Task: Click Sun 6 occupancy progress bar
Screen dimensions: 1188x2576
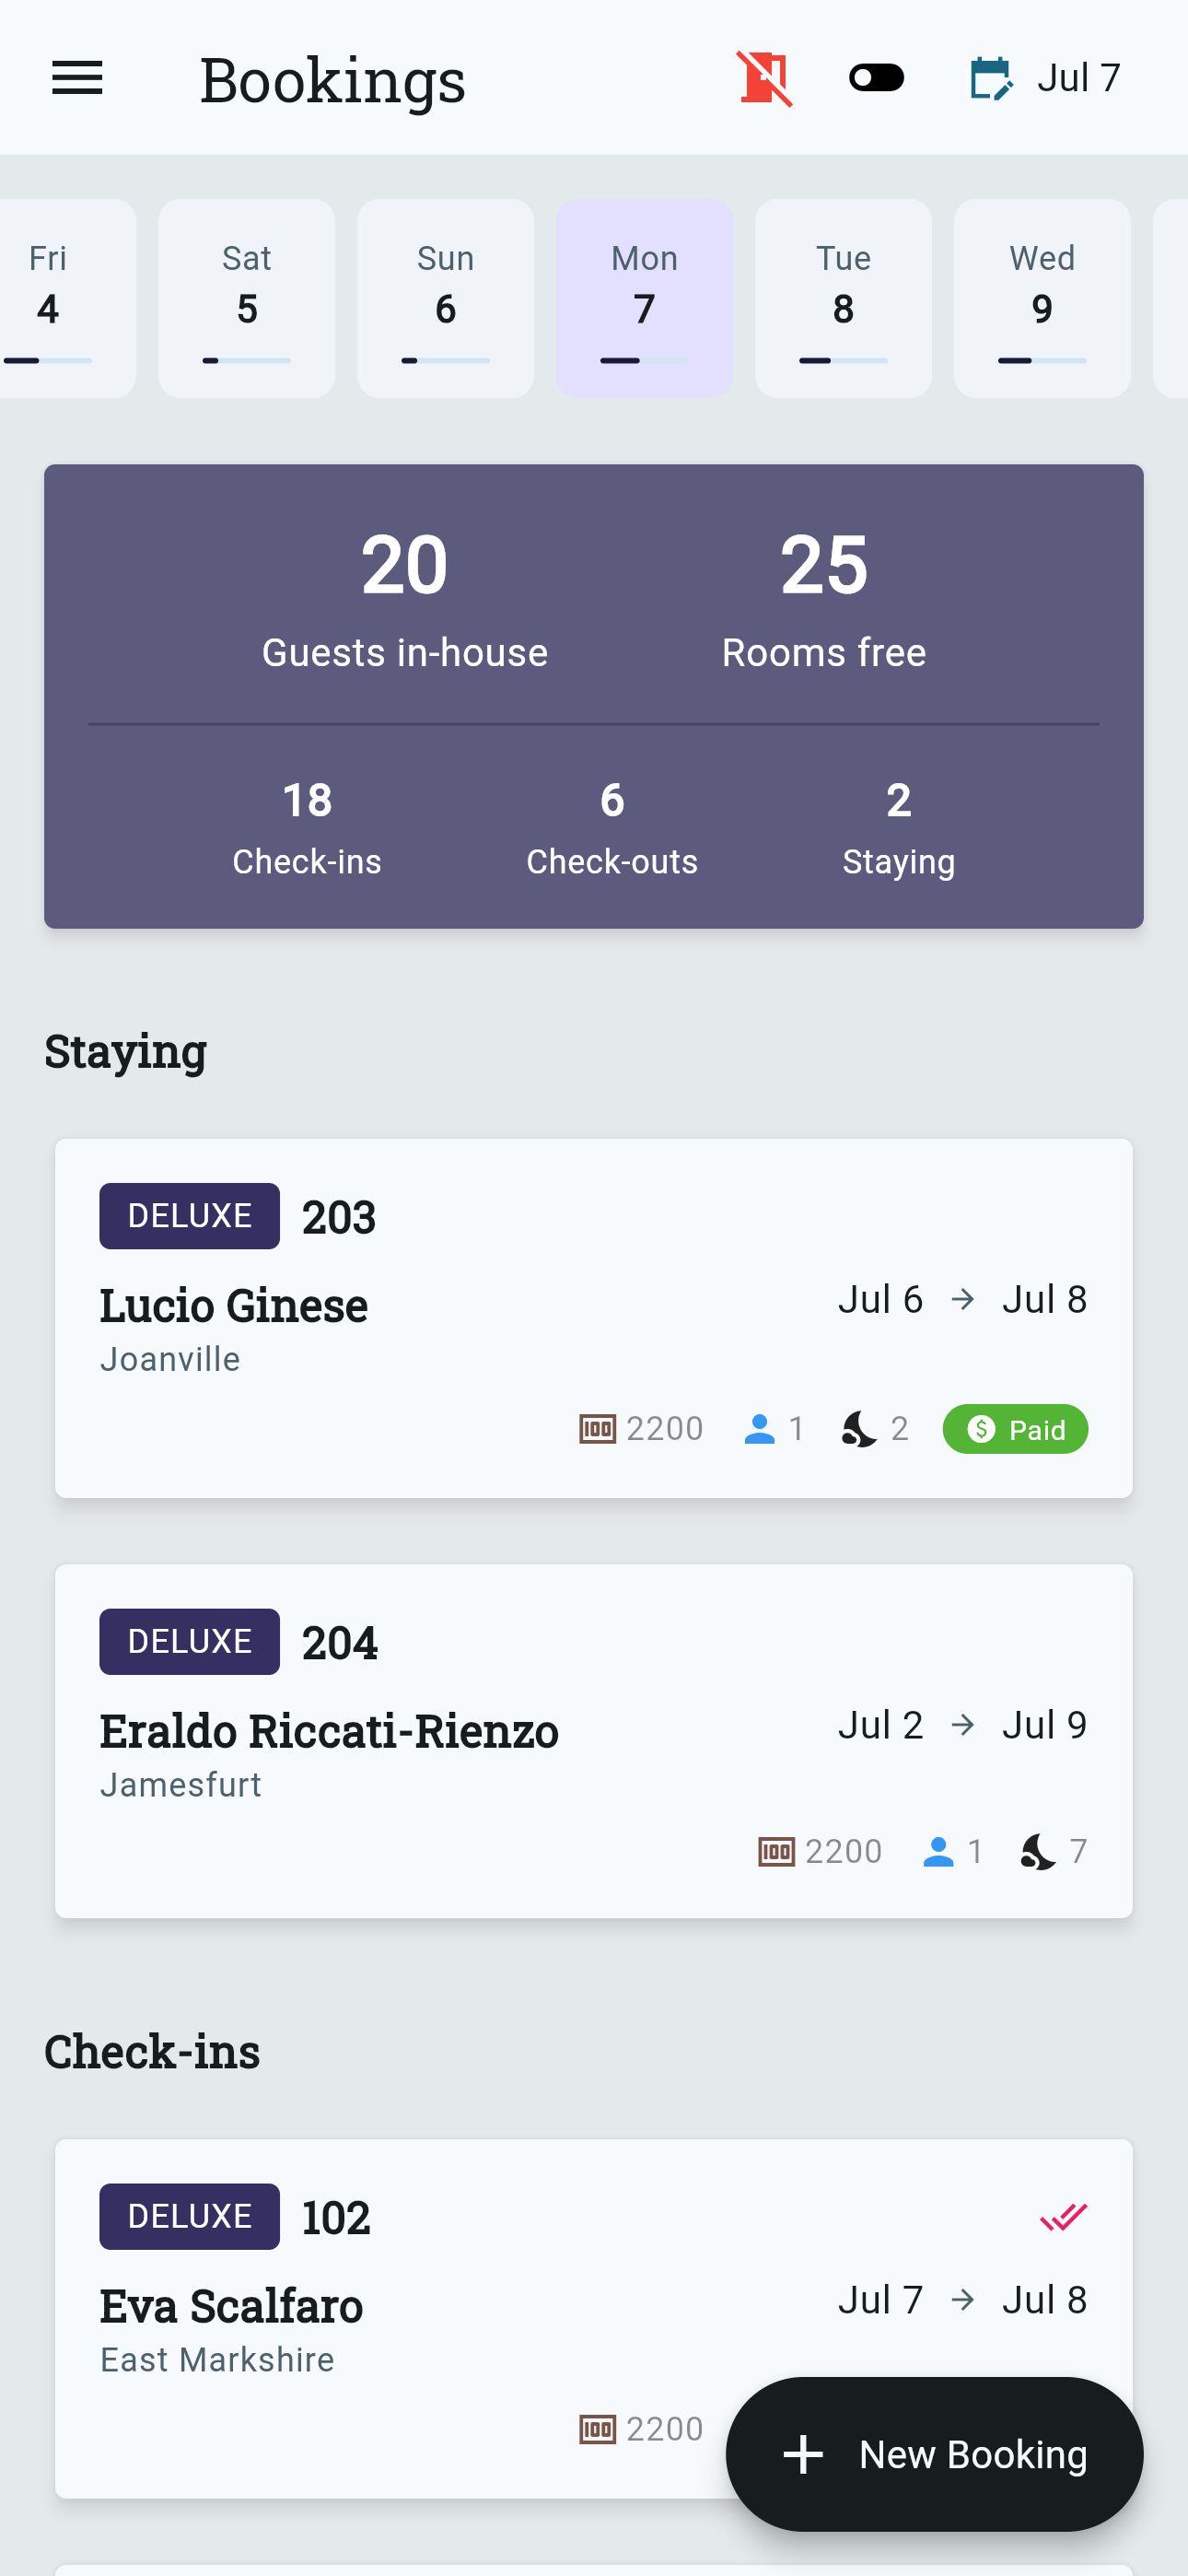Action: click(x=445, y=360)
